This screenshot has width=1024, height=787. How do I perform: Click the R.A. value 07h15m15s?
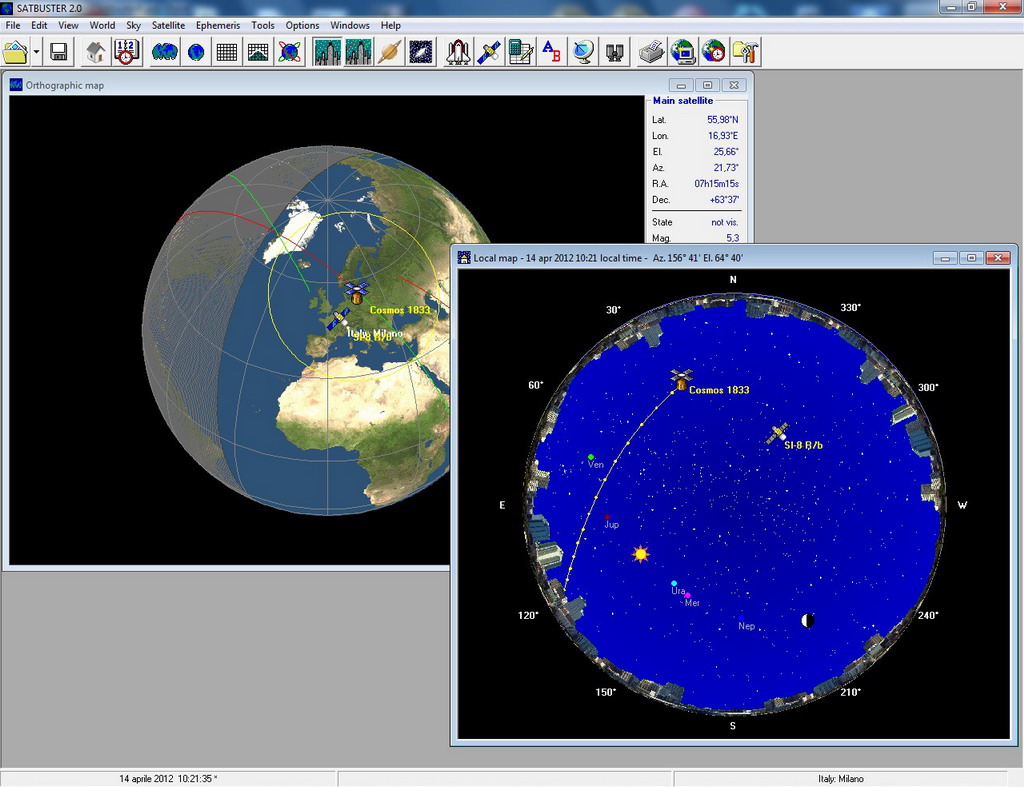716,184
